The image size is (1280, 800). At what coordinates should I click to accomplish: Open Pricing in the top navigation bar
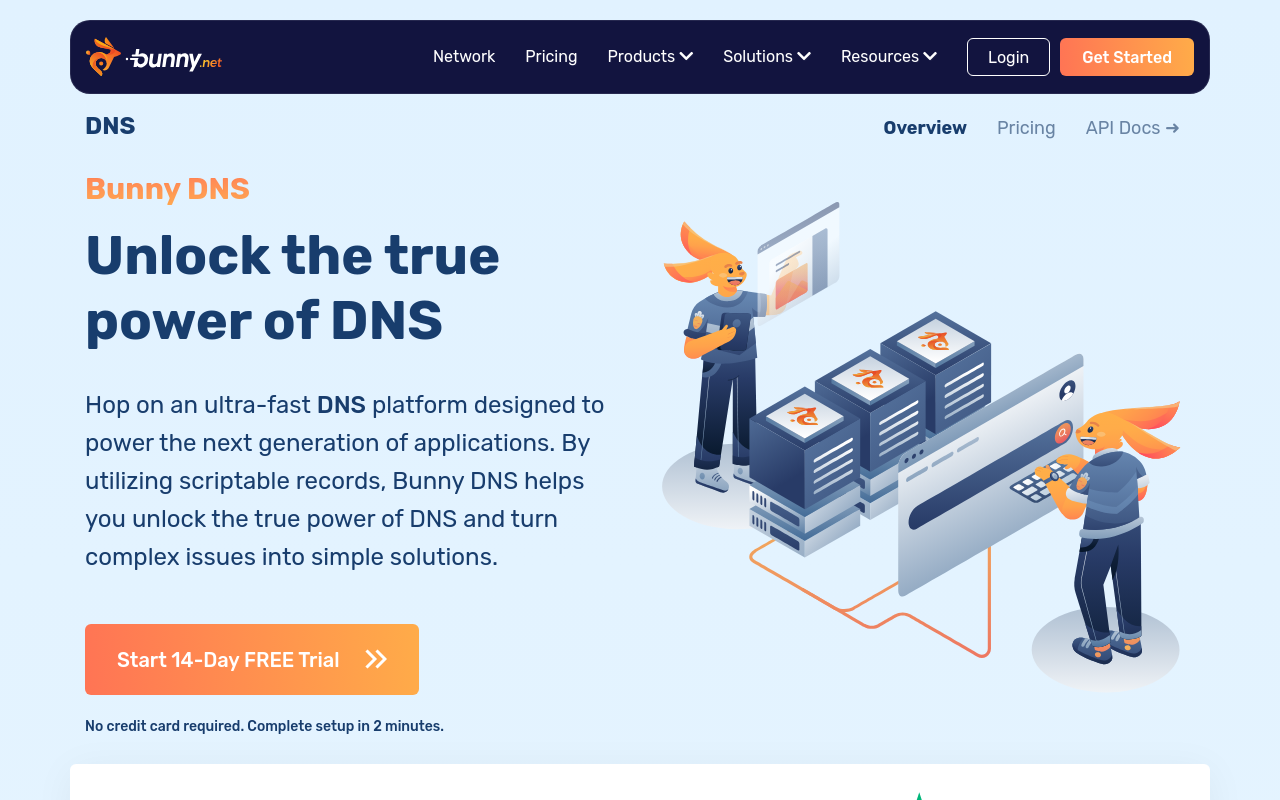(x=551, y=57)
